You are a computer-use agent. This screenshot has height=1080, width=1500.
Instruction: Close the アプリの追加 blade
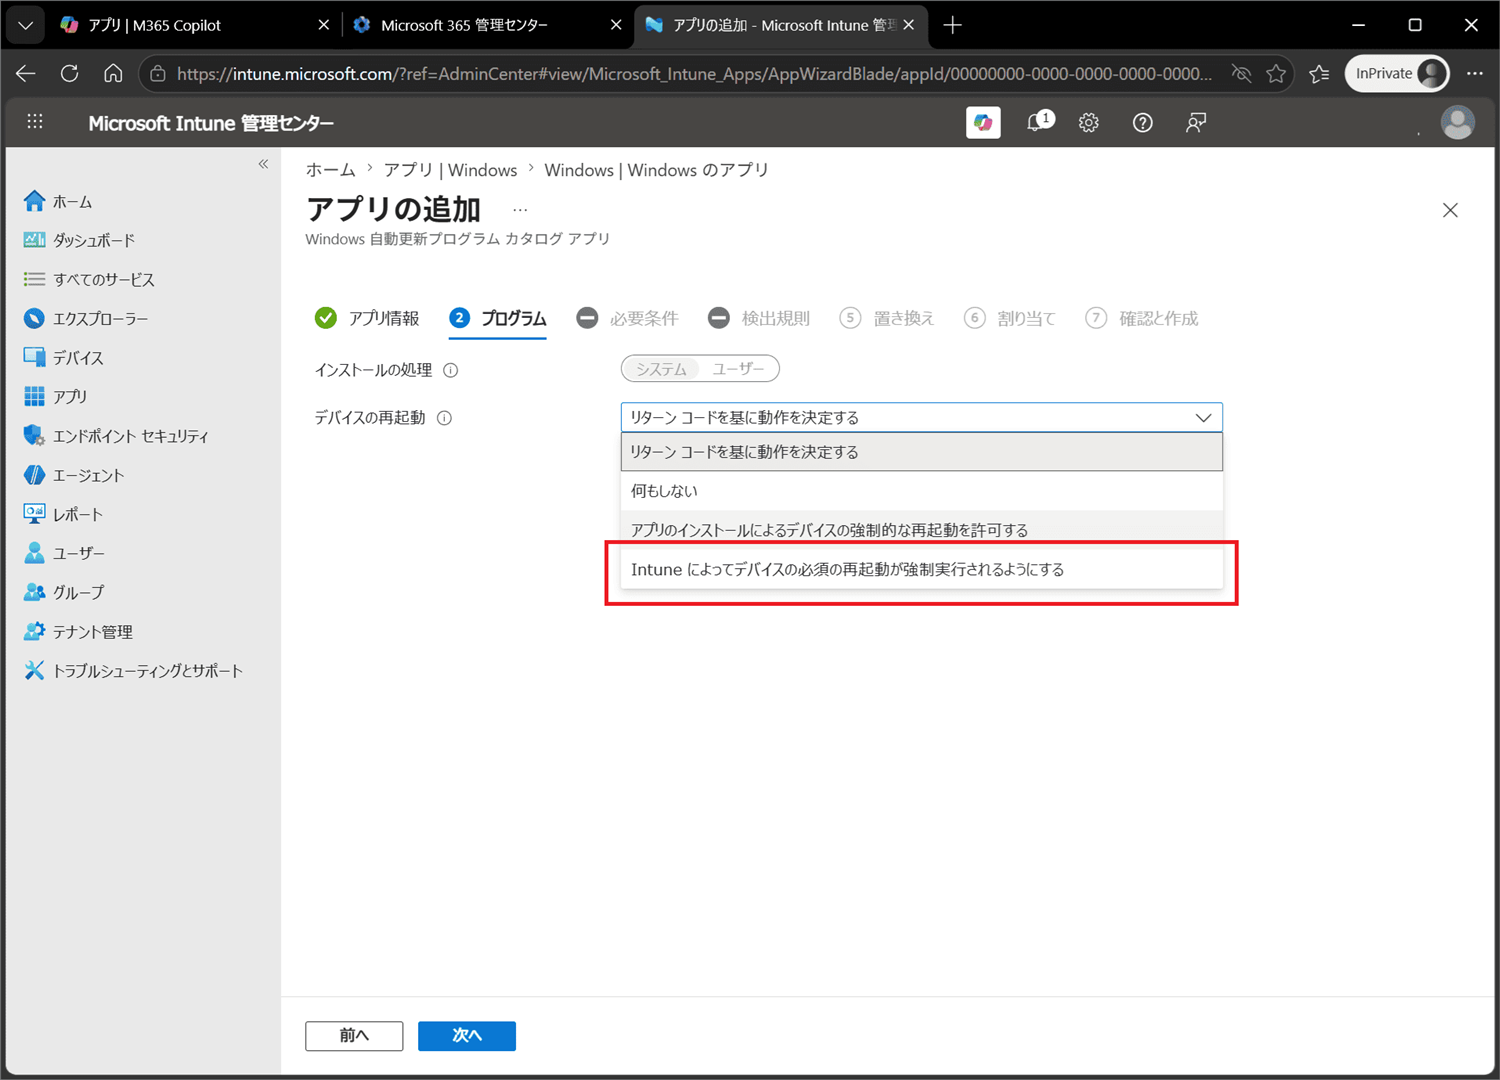[1450, 210]
